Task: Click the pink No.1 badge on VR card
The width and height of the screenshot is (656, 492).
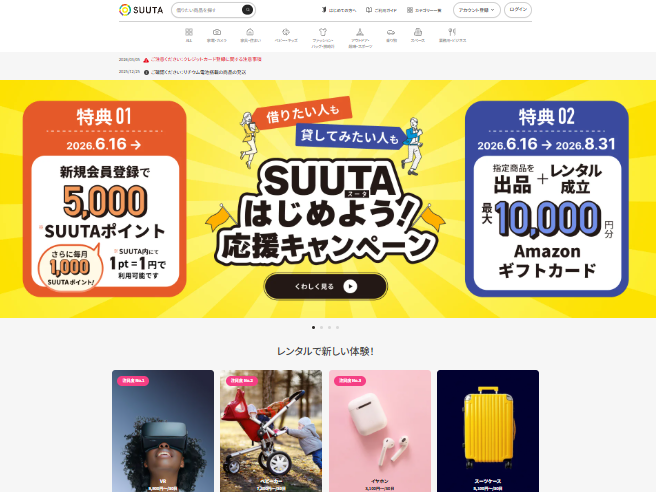Action: coord(133,381)
